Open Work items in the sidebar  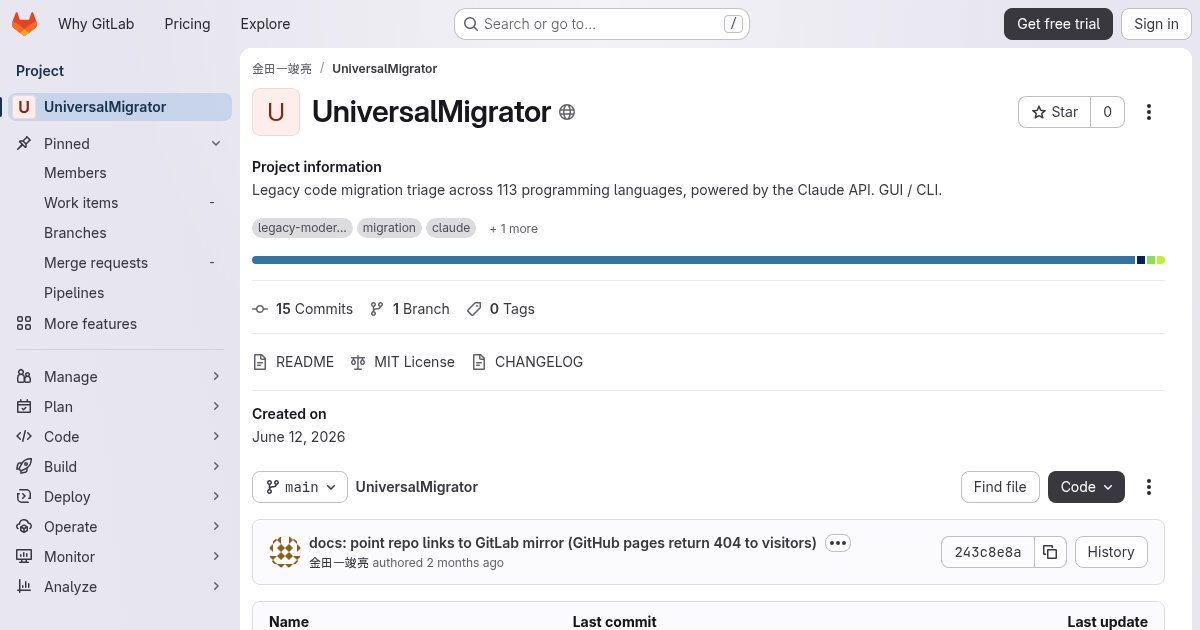[x=120, y=203]
